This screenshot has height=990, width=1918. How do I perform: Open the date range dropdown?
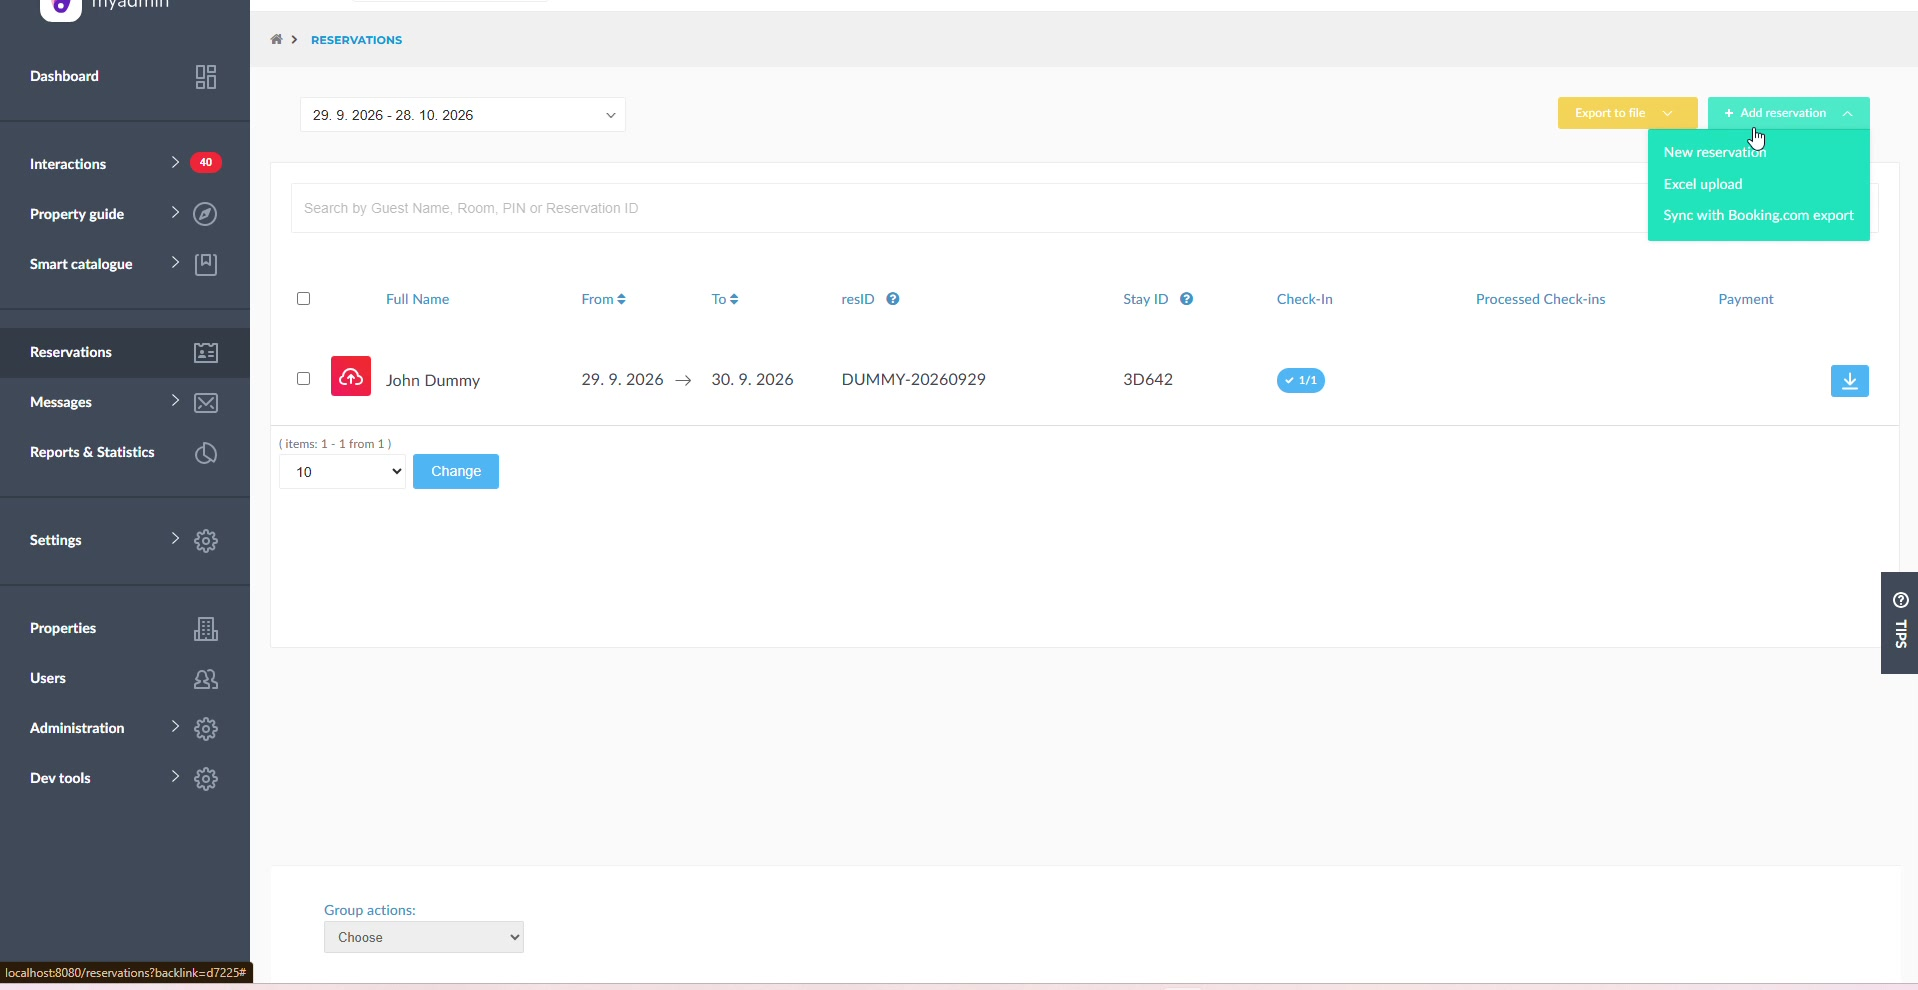tap(463, 115)
